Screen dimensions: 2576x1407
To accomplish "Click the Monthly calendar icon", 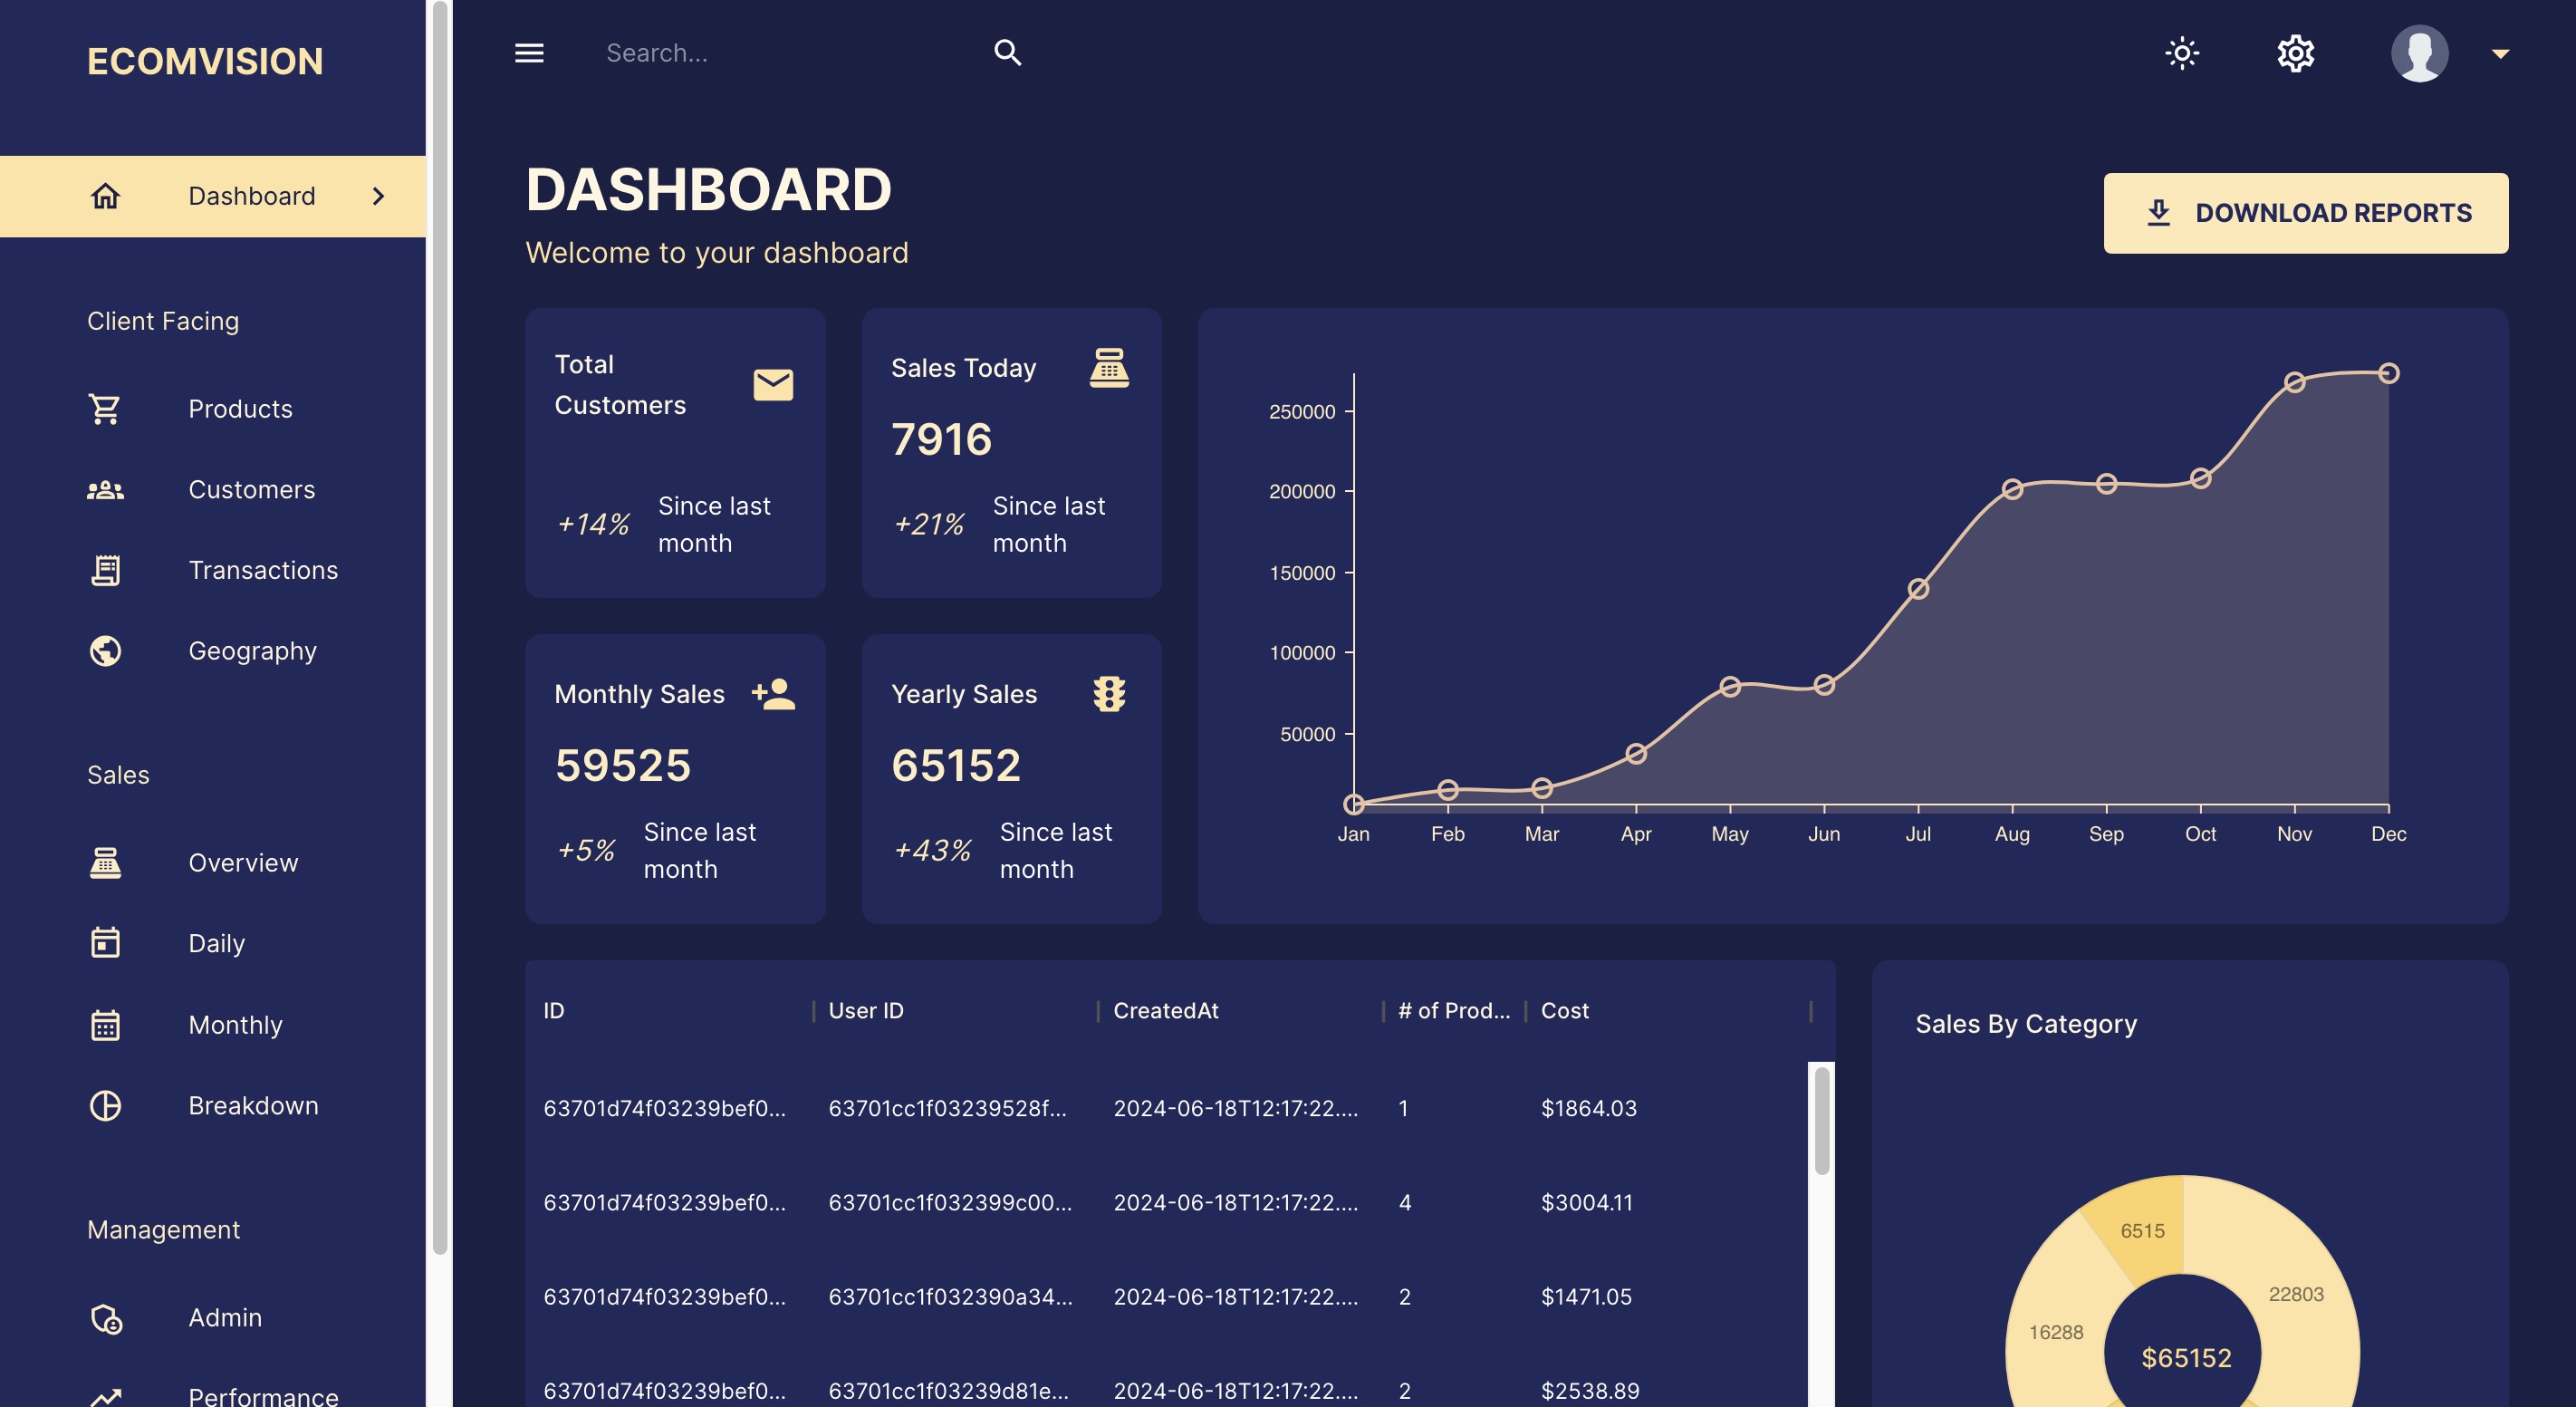I will (x=105, y=1025).
